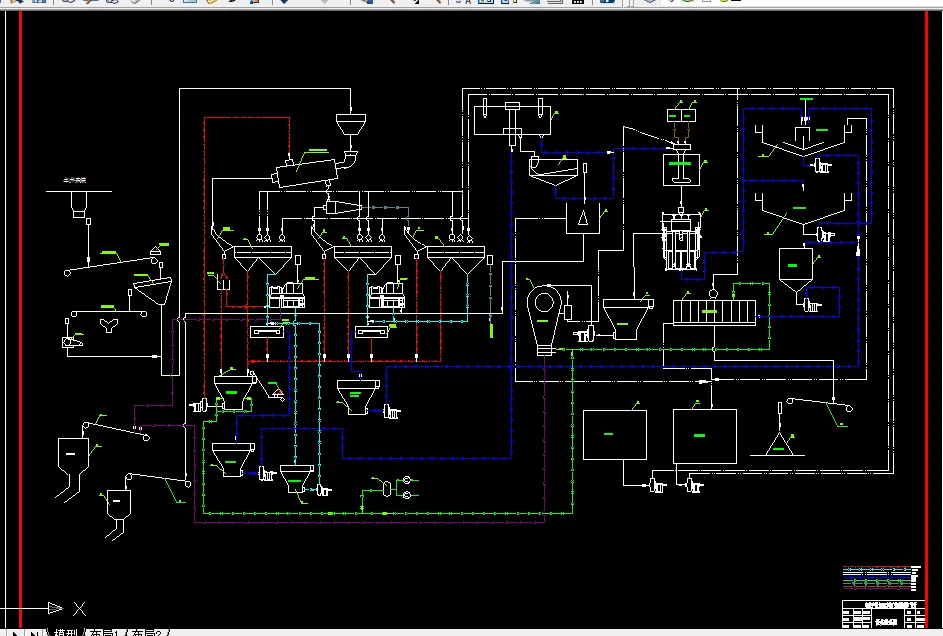Open the 布局2 layout tab

click(x=146, y=632)
